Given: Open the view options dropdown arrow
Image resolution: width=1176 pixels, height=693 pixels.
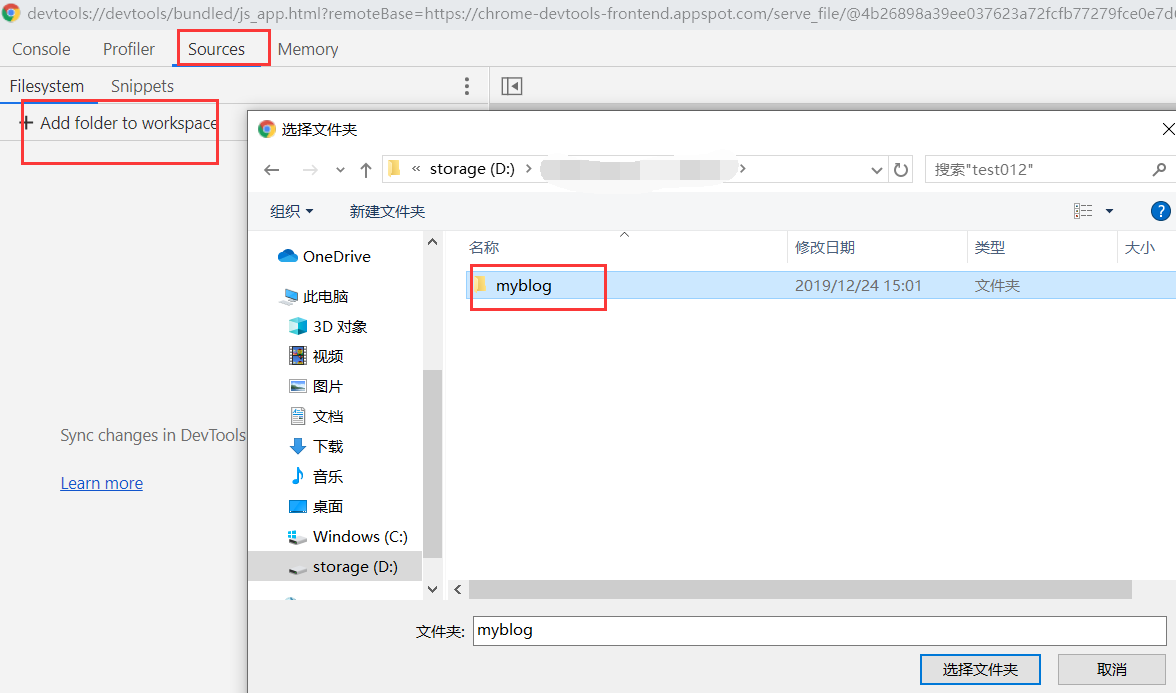Looking at the screenshot, I should [1110, 211].
